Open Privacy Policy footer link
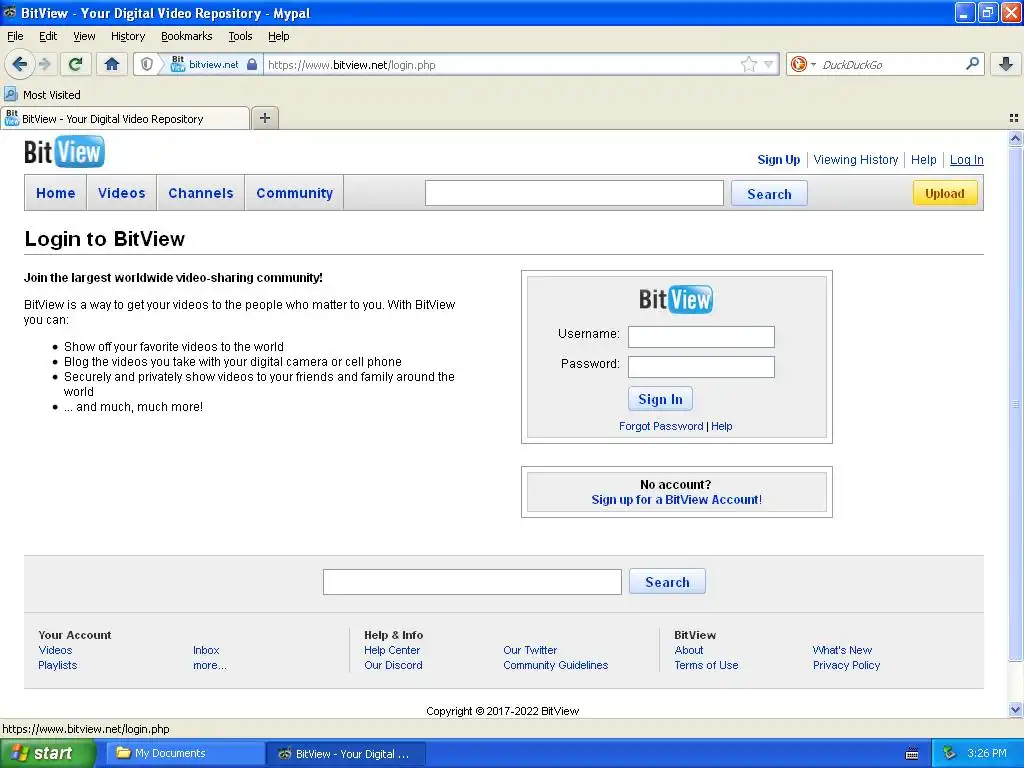1024x768 pixels. tap(846, 665)
